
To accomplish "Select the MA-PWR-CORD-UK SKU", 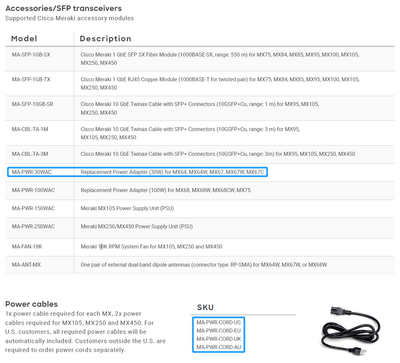I will pyautogui.click(x=219, y=339).
